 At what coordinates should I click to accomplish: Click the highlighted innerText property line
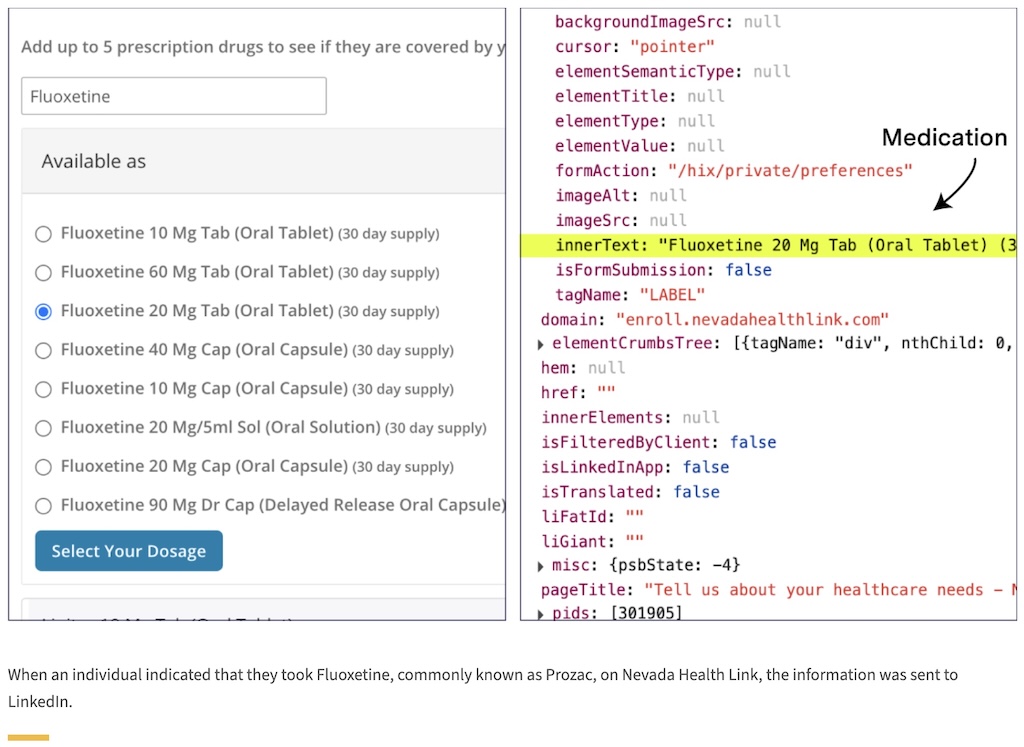pos(768,246)
